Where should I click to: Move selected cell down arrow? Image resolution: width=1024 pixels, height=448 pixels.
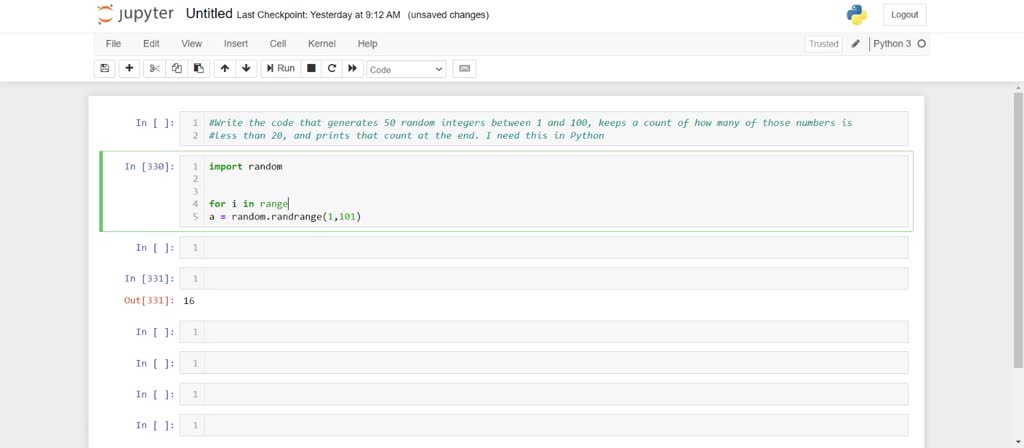point(246,69)
